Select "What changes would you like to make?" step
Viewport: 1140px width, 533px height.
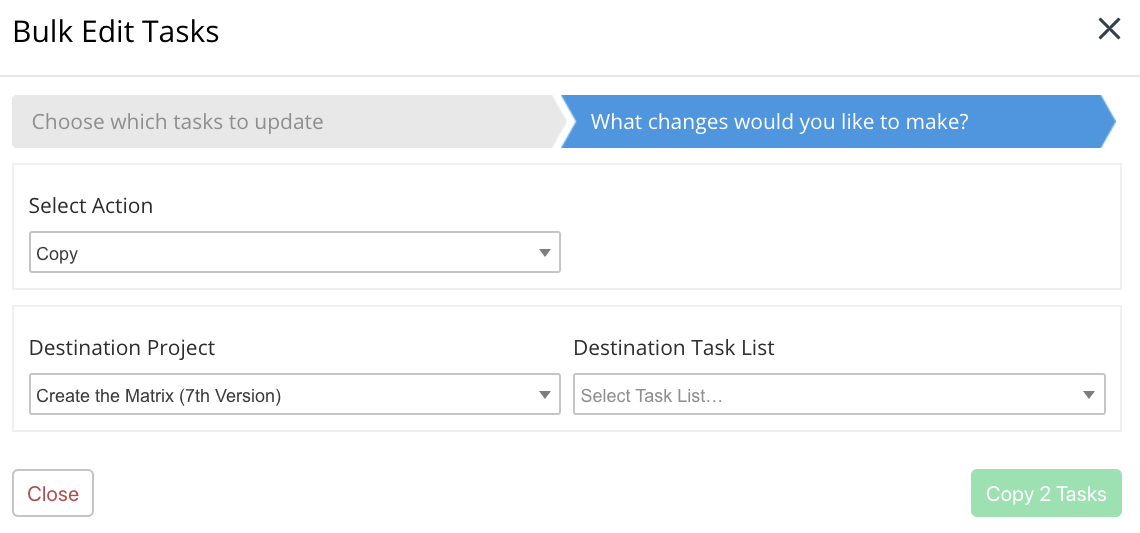(779, 122)
